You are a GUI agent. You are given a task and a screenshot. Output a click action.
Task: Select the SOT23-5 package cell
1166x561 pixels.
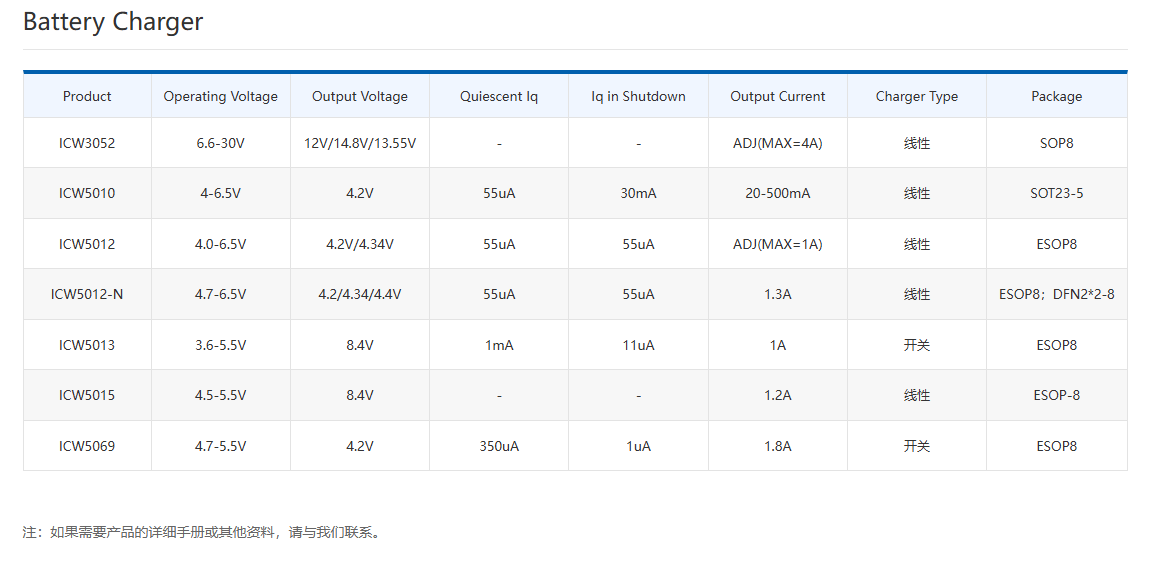click(1057, 193)
